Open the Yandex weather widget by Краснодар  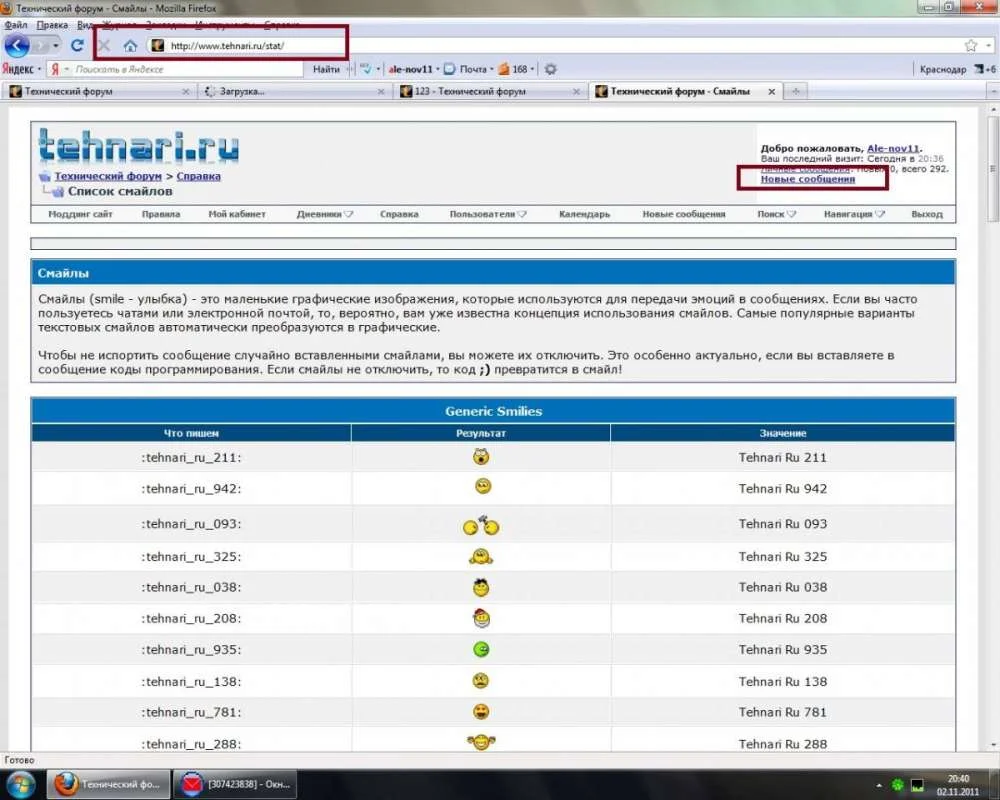(984, 69)
